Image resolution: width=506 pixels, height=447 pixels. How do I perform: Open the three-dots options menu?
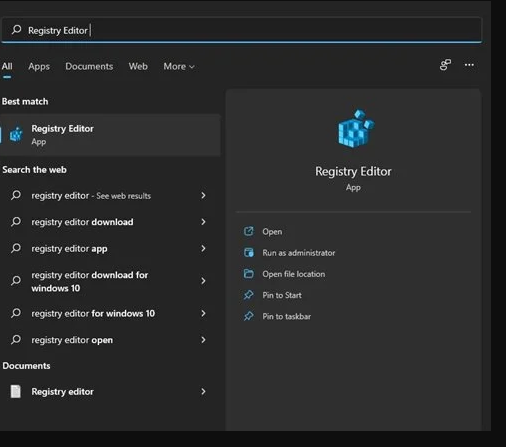pyautogui.click(x=469, y=65)
